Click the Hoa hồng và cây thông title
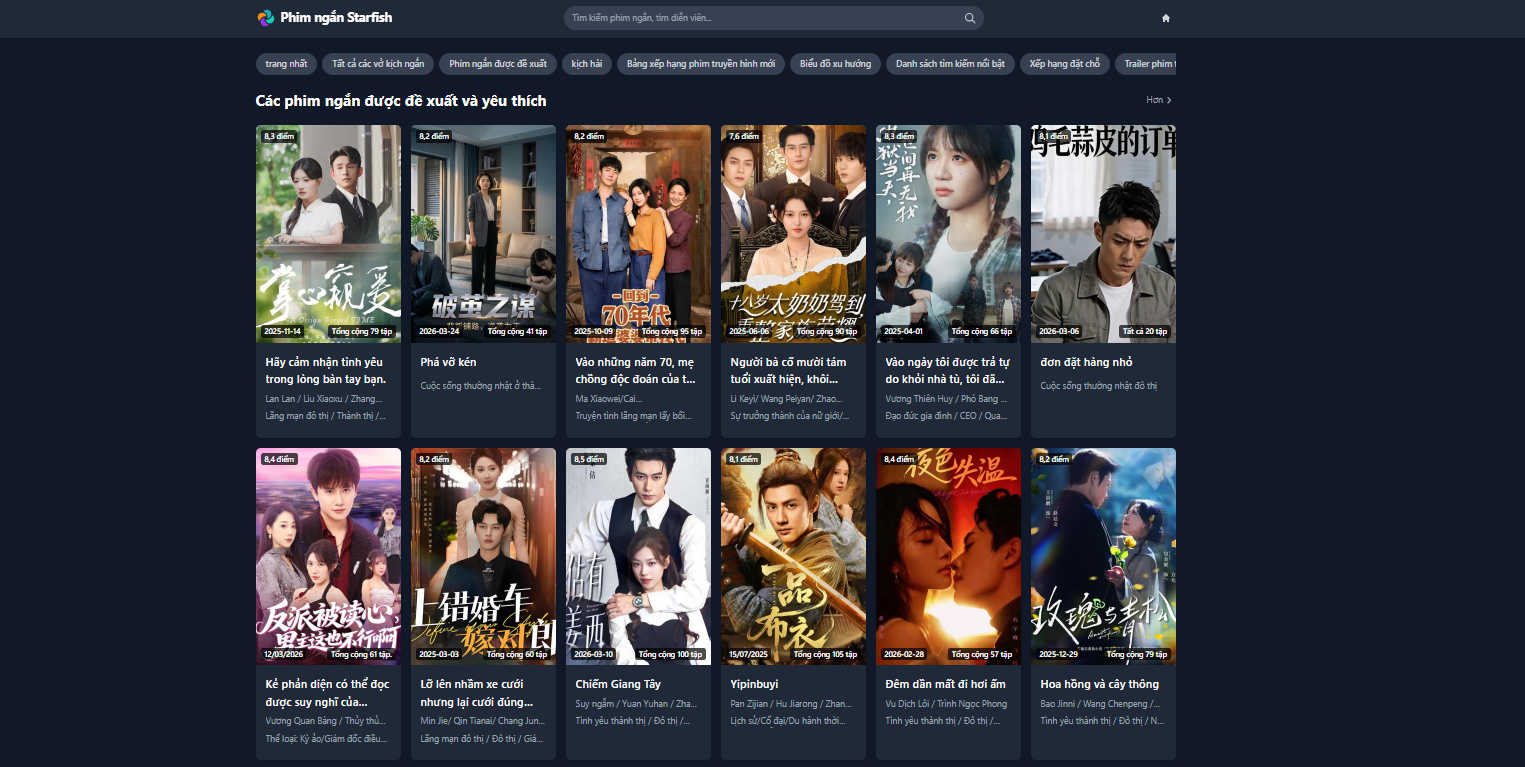Image resolution: width=1525 pixels, height=767 pixels. tap(1099, 684)
